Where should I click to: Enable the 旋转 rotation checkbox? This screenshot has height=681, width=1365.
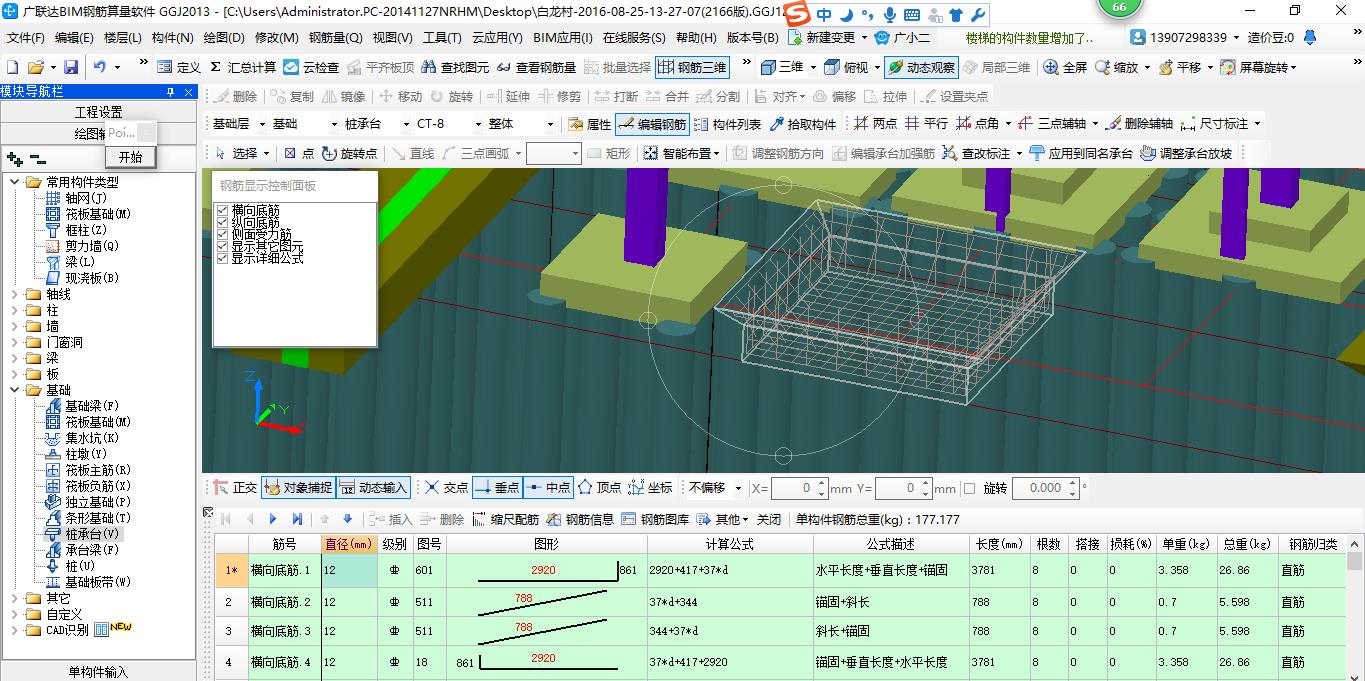pos(969,488)
